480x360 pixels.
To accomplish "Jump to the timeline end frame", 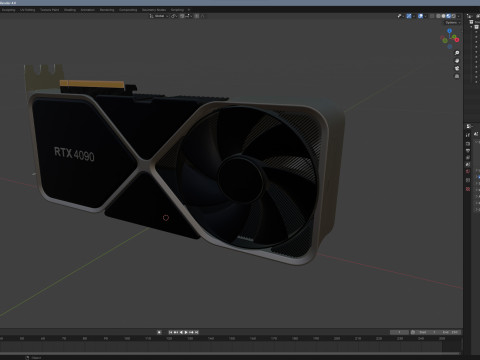I will [x=197, y=332].
